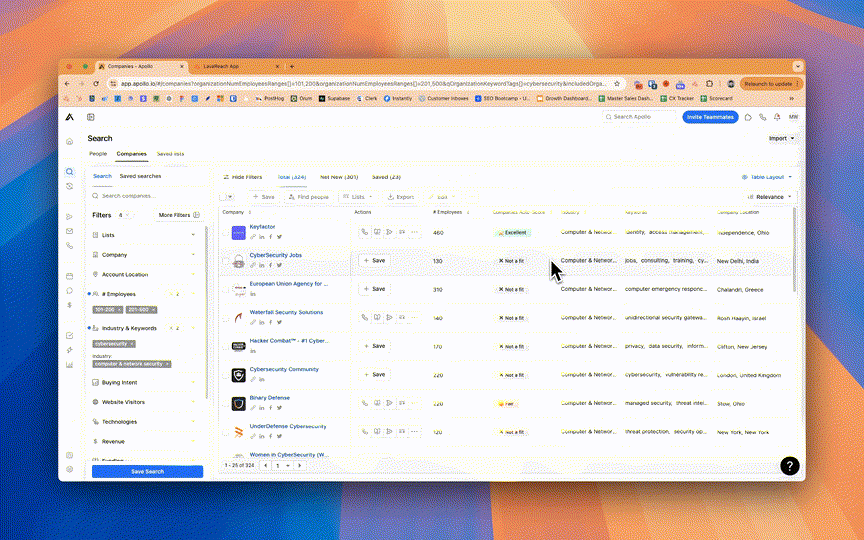Image resolution: width=864 pixels, height=540 pixels.
Task: Show the Saved (23) tab
Action: (x=386, y=177)
